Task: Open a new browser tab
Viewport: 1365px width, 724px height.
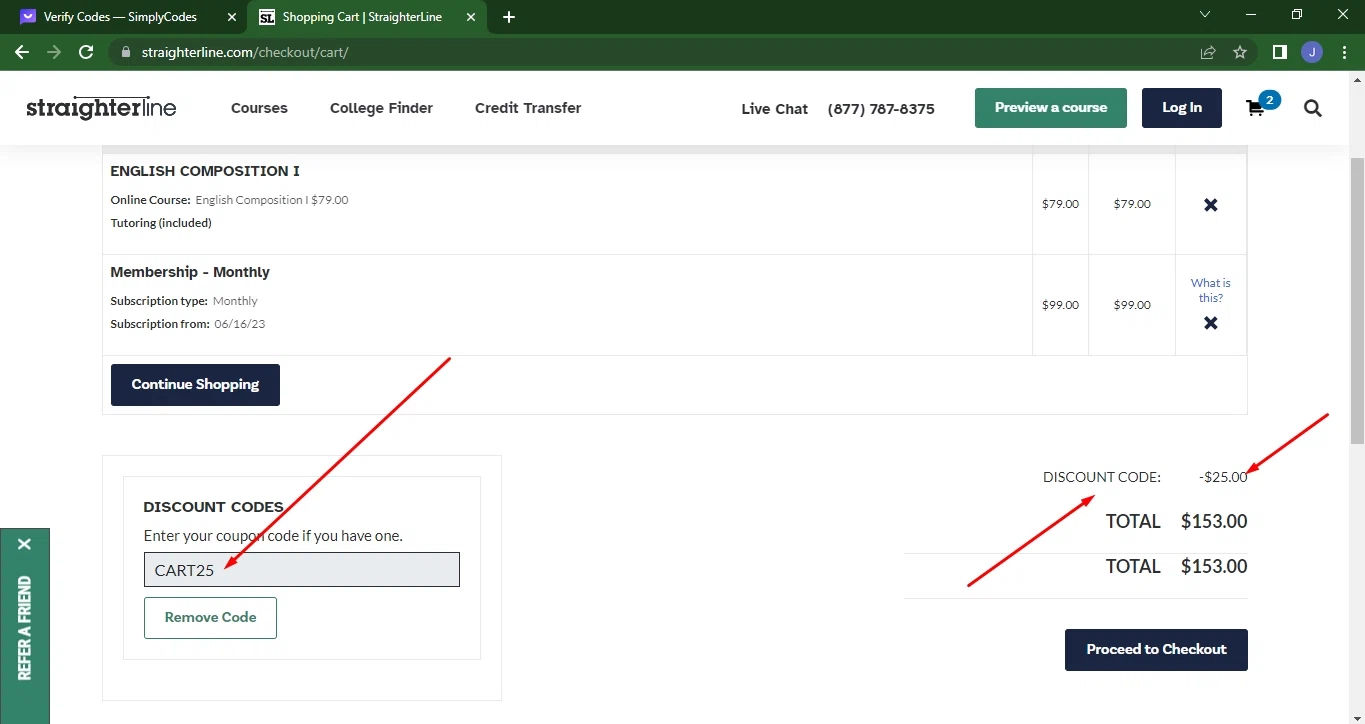Action: [509, 17]
